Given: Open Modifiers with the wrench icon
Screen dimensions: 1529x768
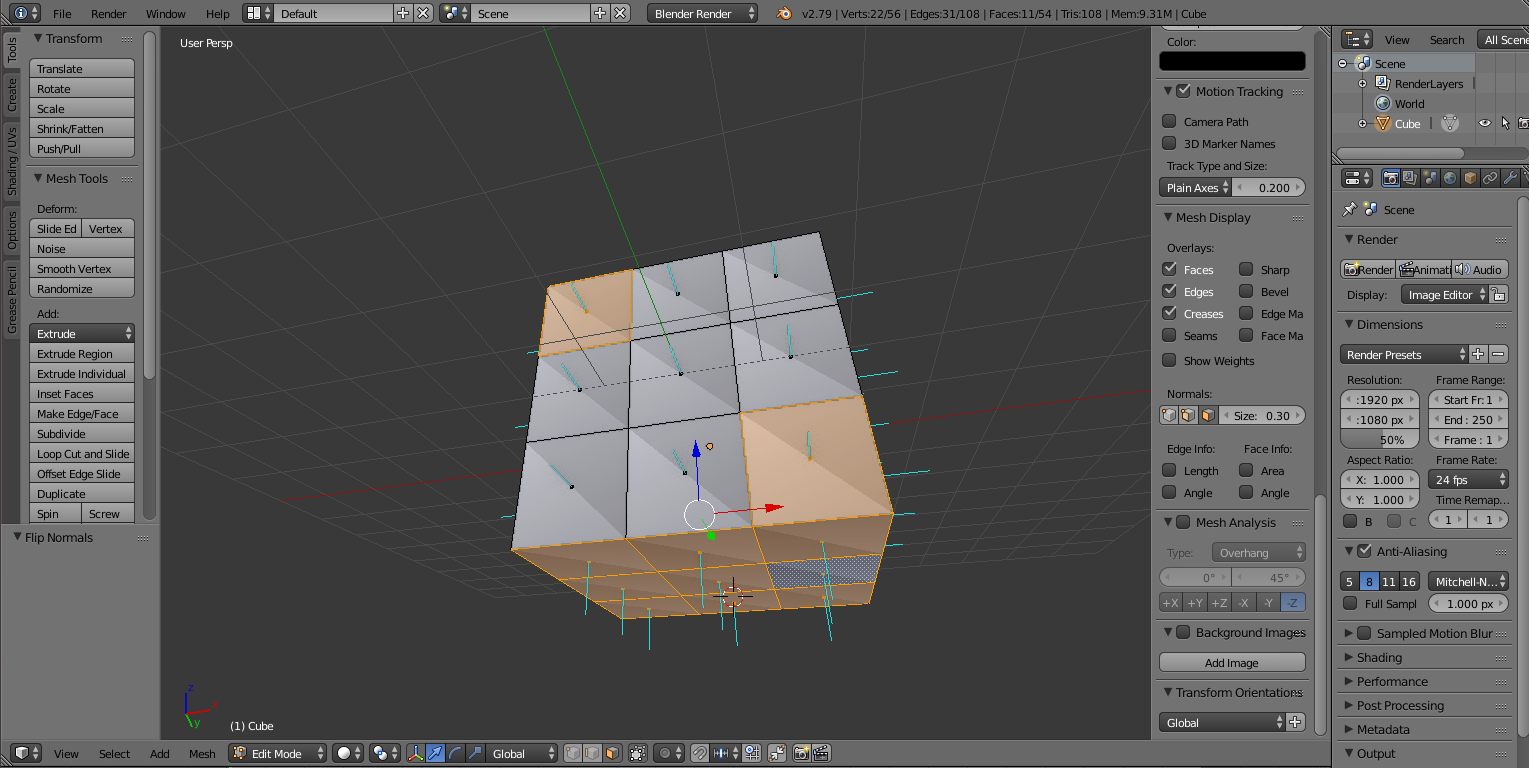Looking at the screenshot, I should pyautogui.click(x=1510, y=180).
